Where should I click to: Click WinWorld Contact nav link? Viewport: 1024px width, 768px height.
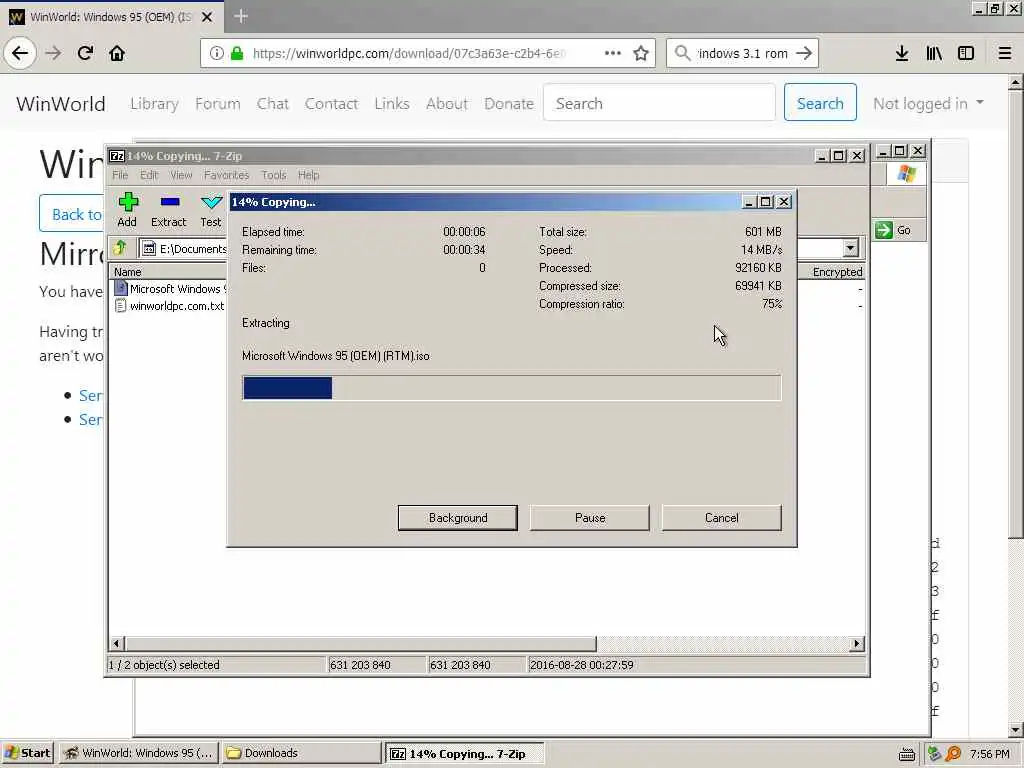[331, 104]
